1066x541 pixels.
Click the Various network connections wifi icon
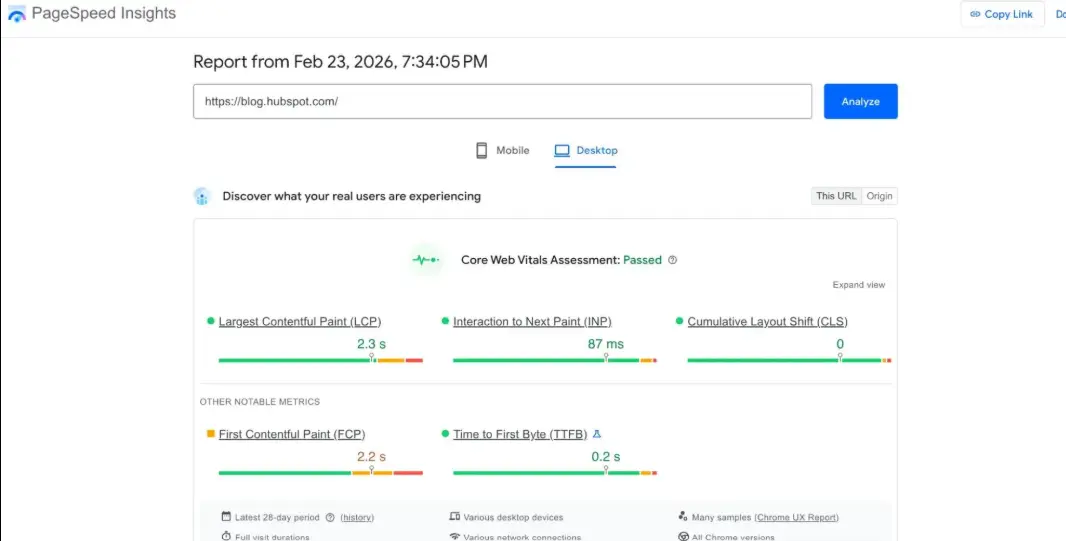coord(455,536)
